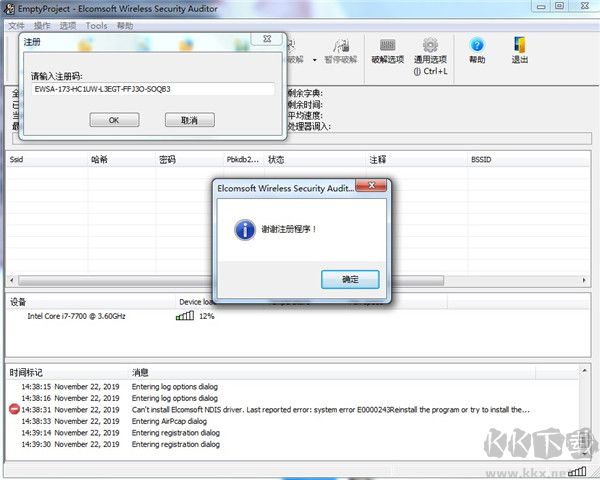Select the 14:38:15 Entering log options dialog entry

tap(293, 387)
